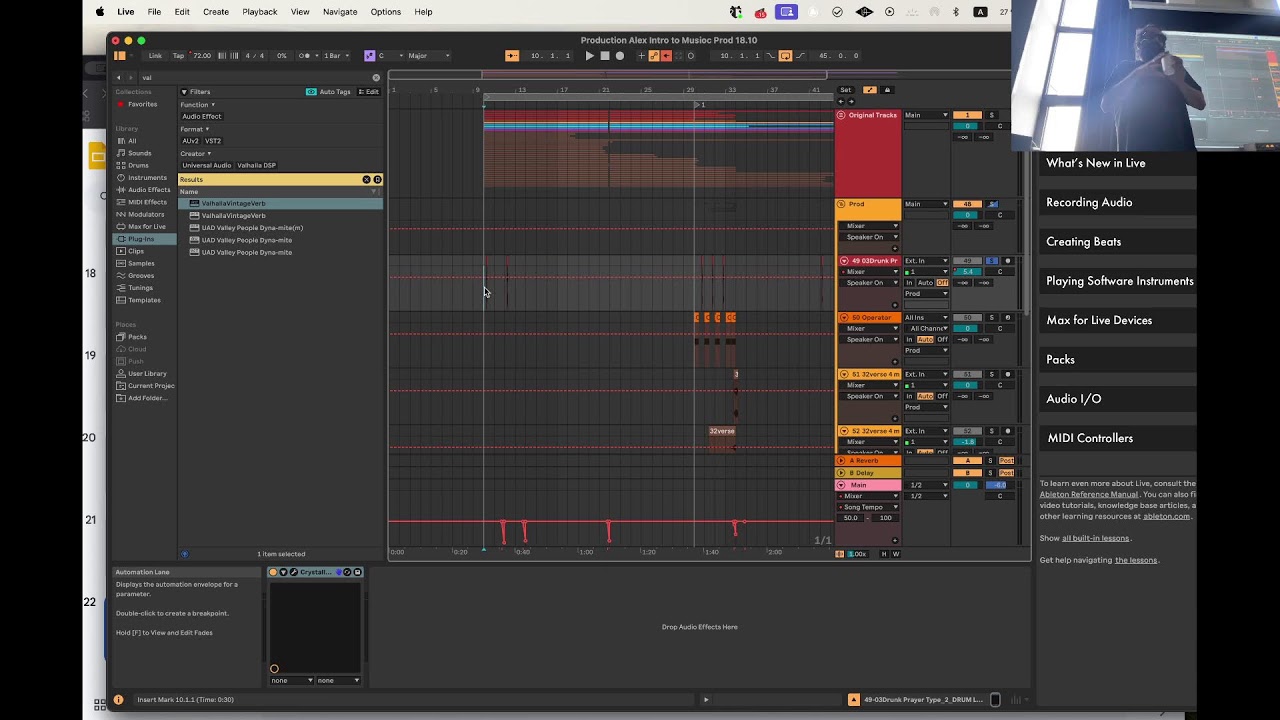The height and width of the screenshot is (720, 1280).
Task: Clear the browser search field text
Action: [376, 78]
